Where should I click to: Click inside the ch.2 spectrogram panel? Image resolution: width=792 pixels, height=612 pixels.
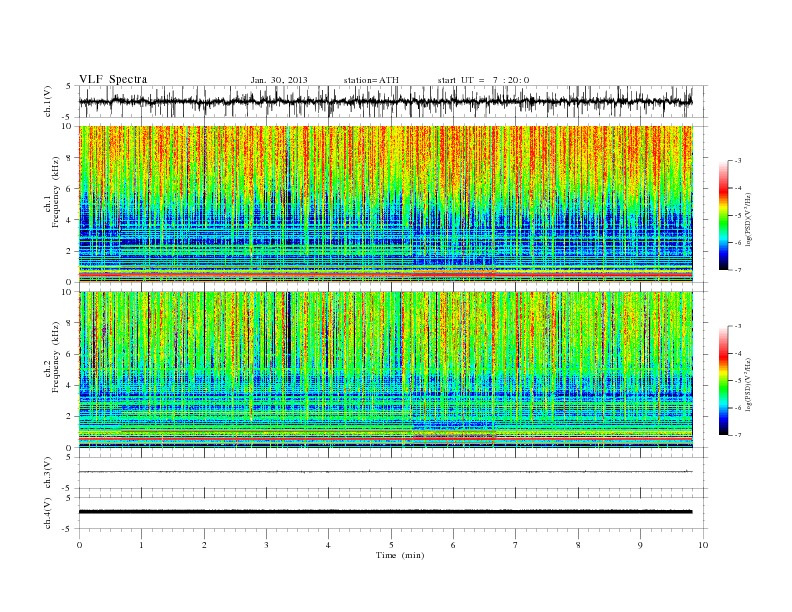385,370
